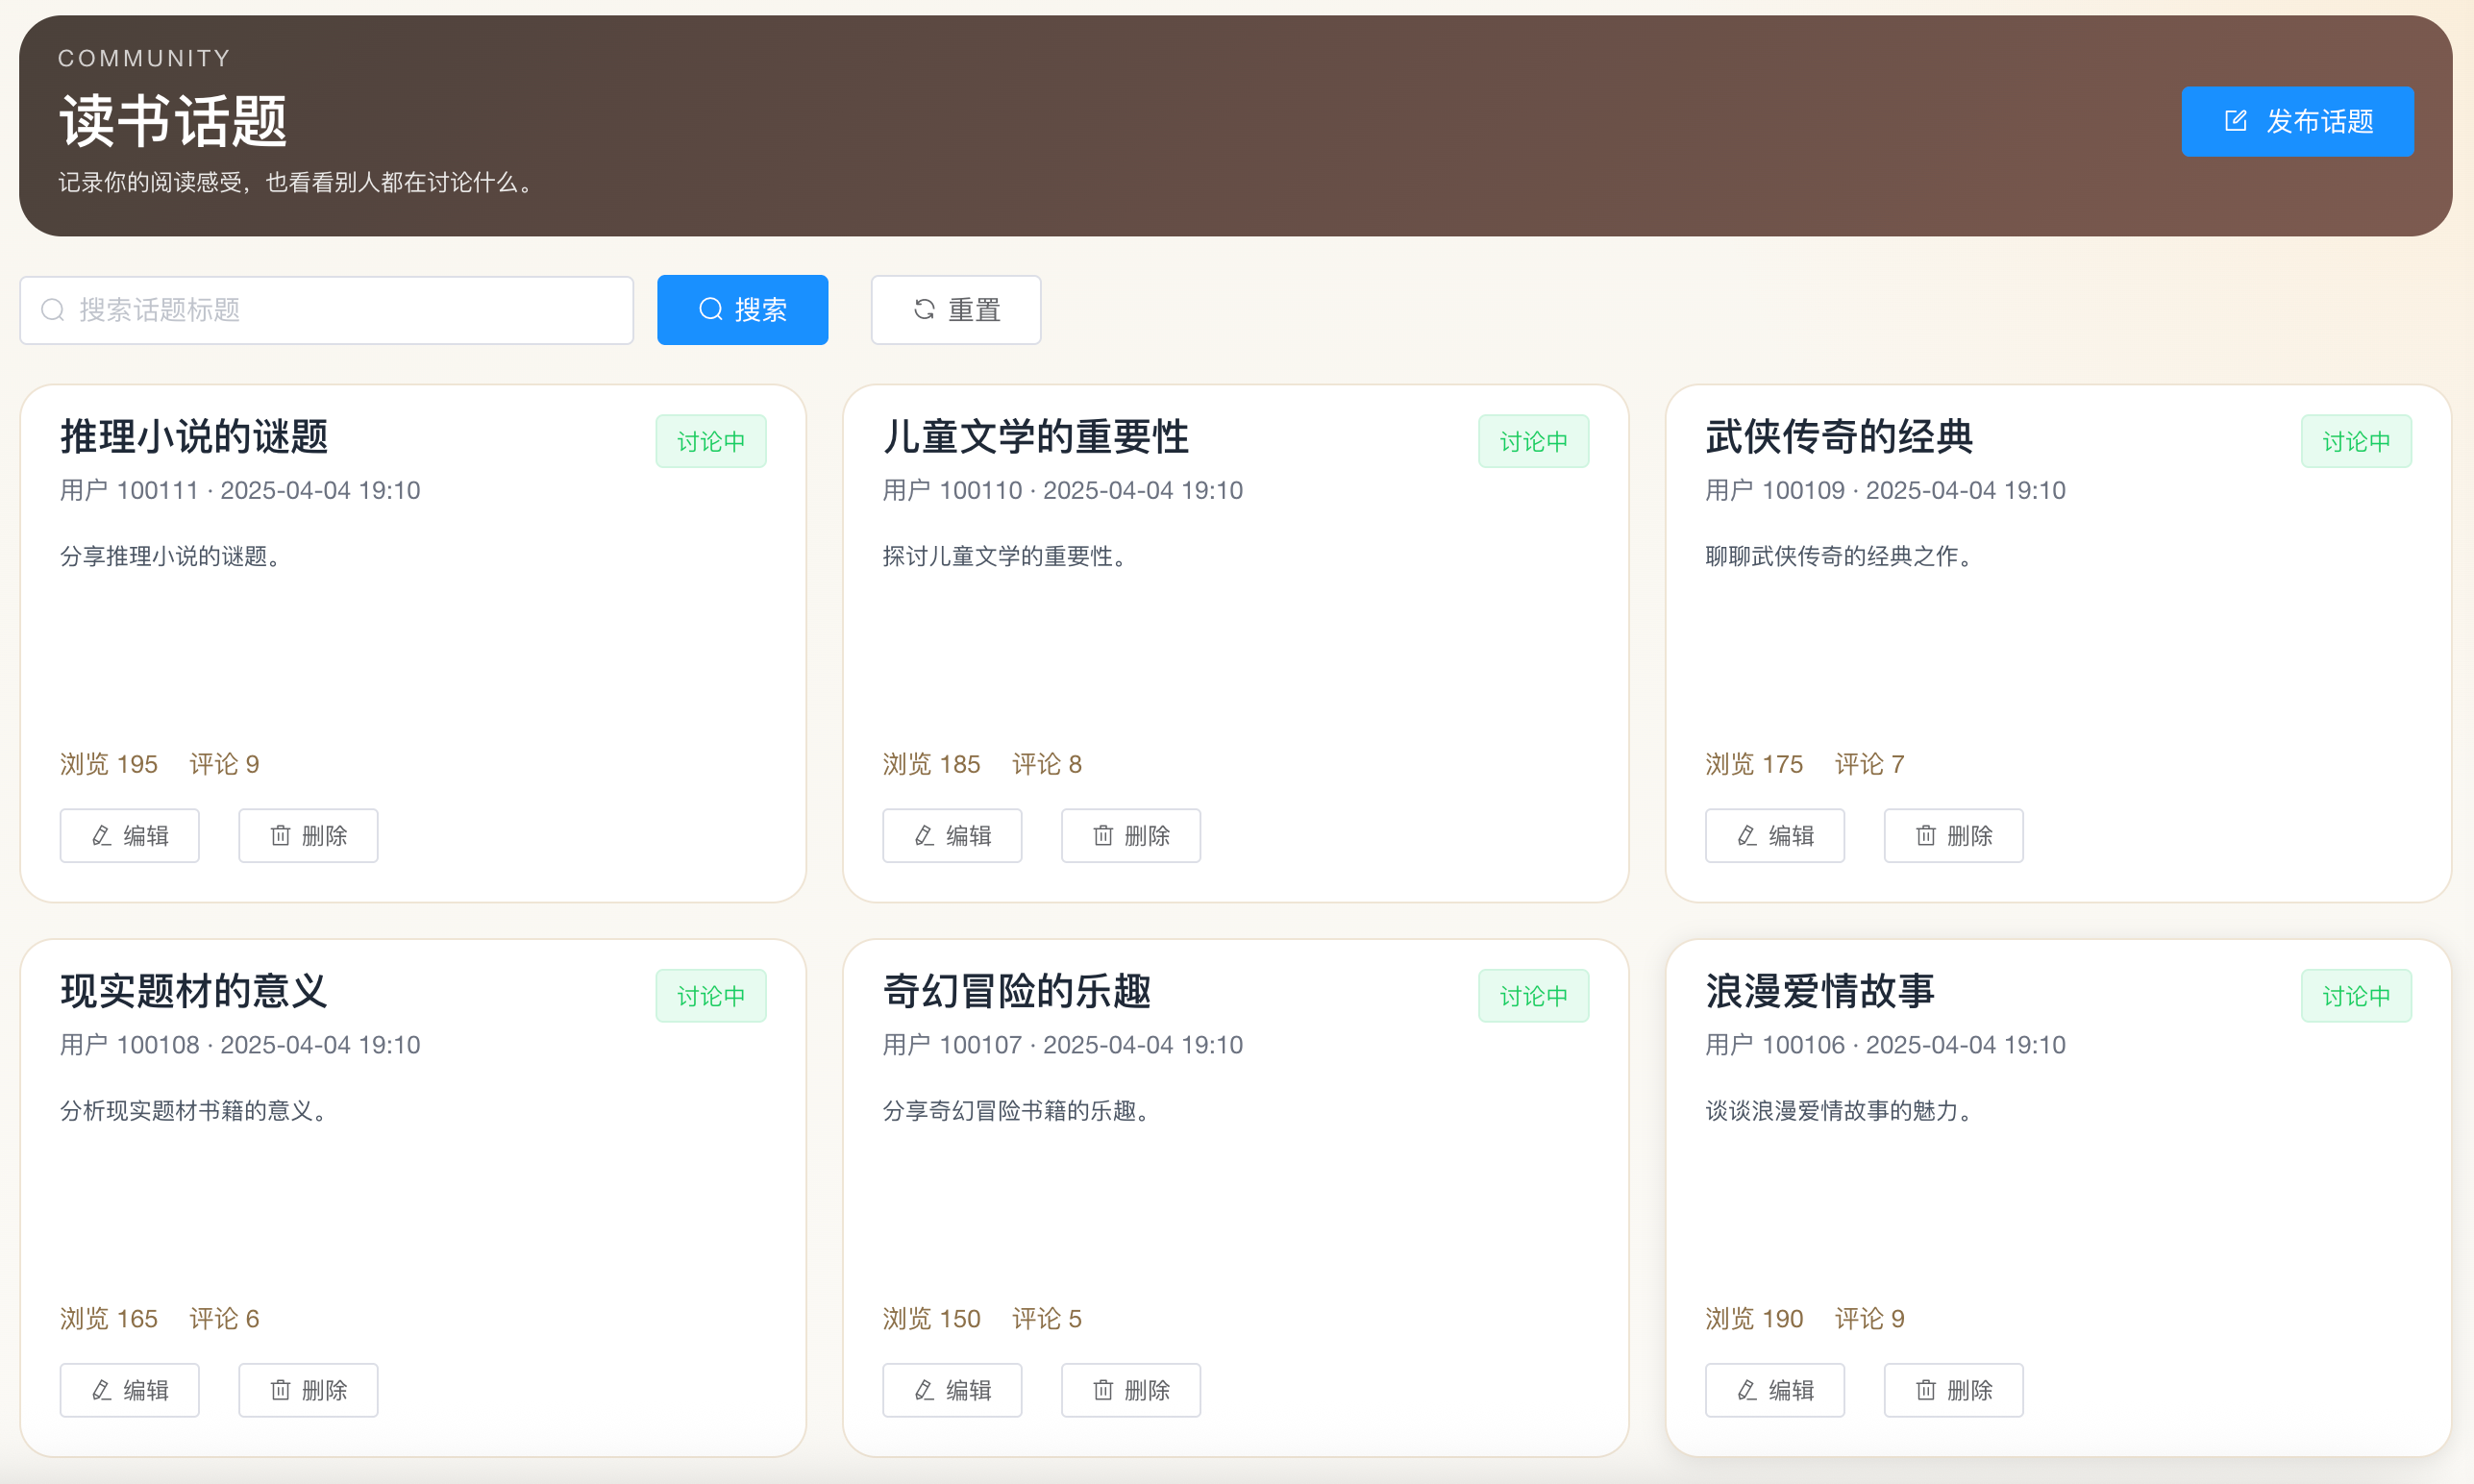The height and width of the screenshot is (1484, 2474).
Task: Focus the 搜索话题标题 search input field
Action: pyautogui.click(x=340, y=310)
